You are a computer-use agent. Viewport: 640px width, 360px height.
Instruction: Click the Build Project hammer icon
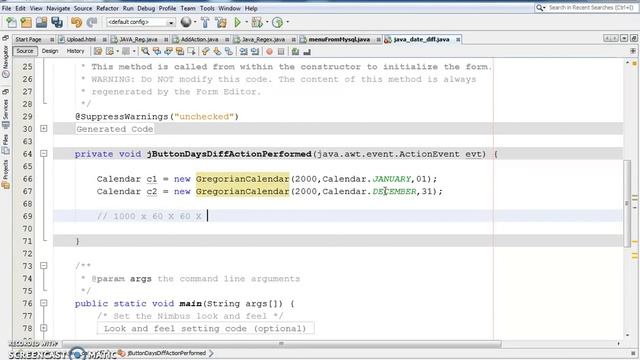tap(205, 22)
